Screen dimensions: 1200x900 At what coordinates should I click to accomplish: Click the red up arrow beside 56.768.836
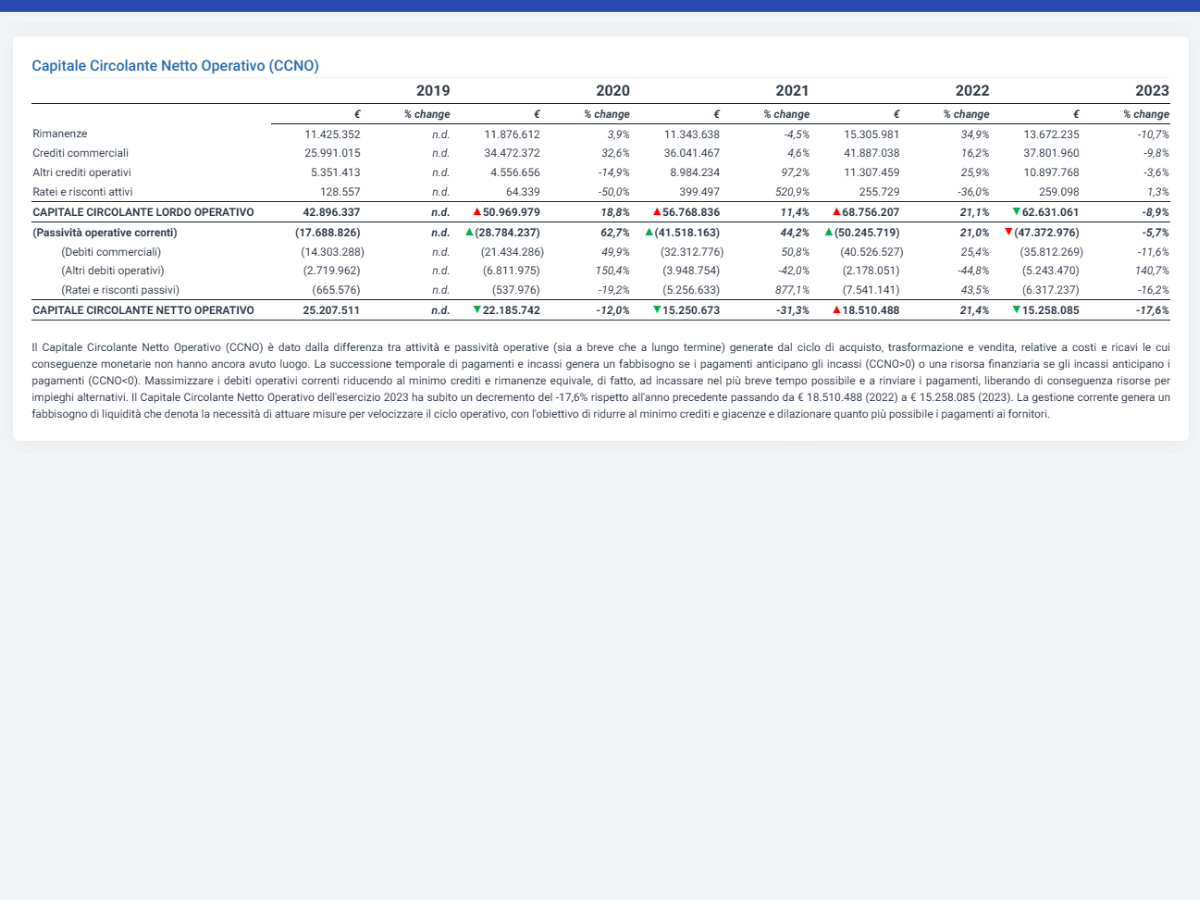(656, 212)
